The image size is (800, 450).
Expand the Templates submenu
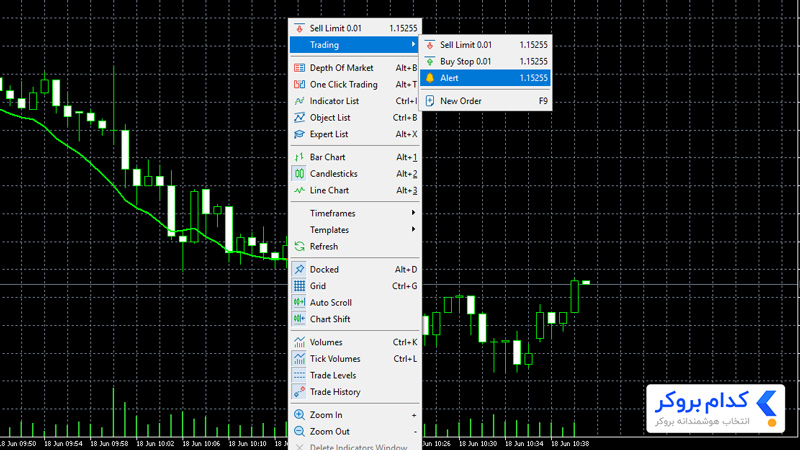[x=355, y=230]
